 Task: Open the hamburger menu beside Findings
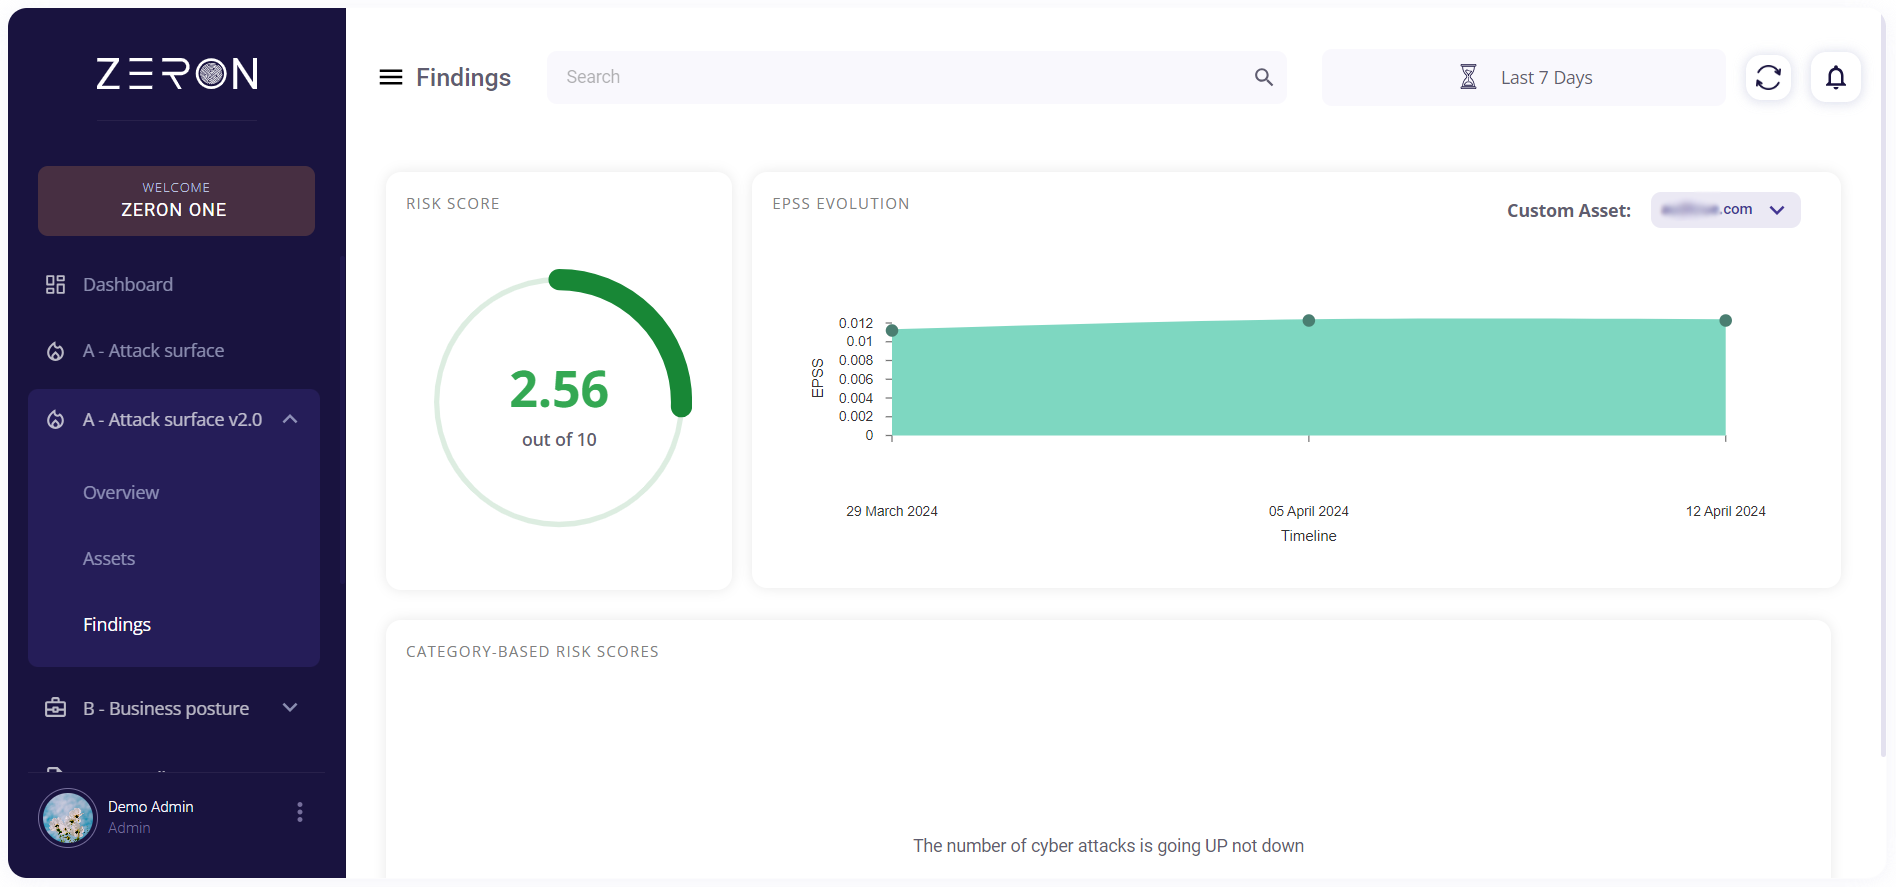[391, 77]
